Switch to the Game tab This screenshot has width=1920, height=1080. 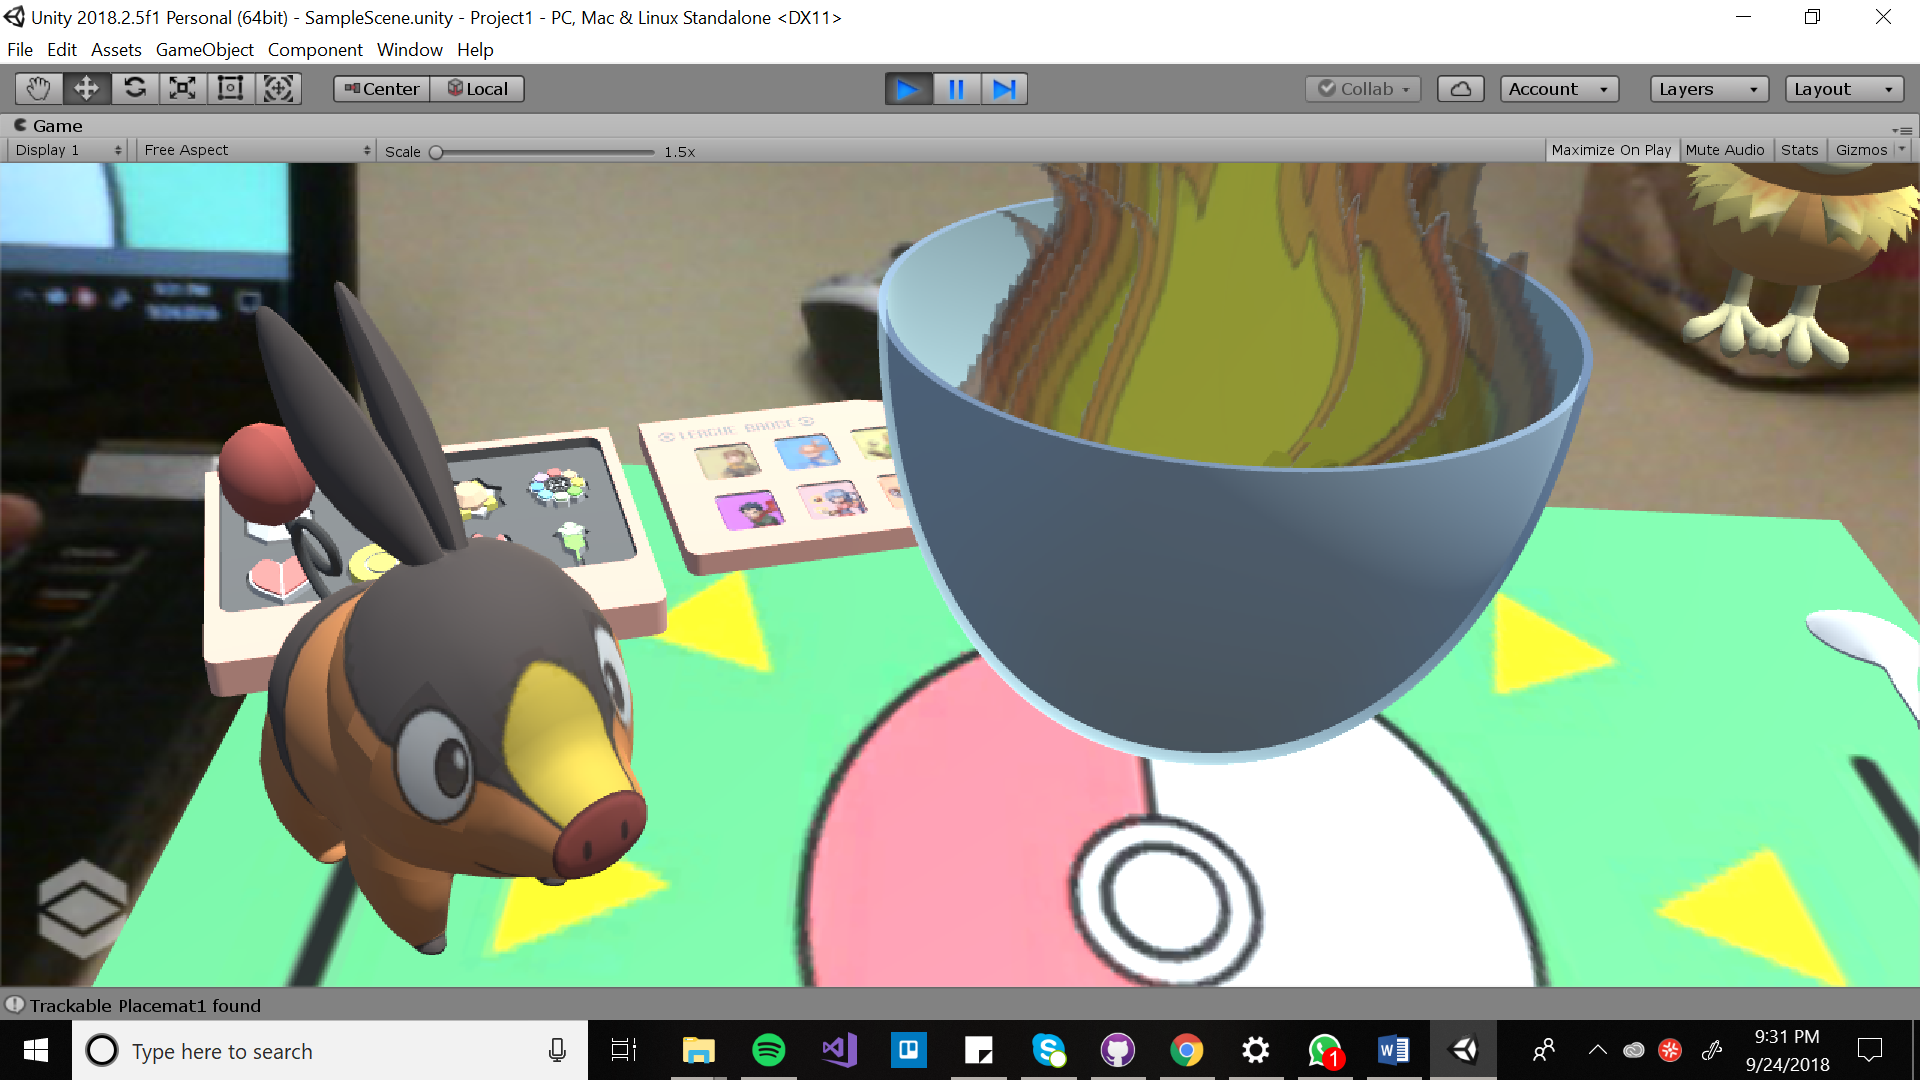48,126
